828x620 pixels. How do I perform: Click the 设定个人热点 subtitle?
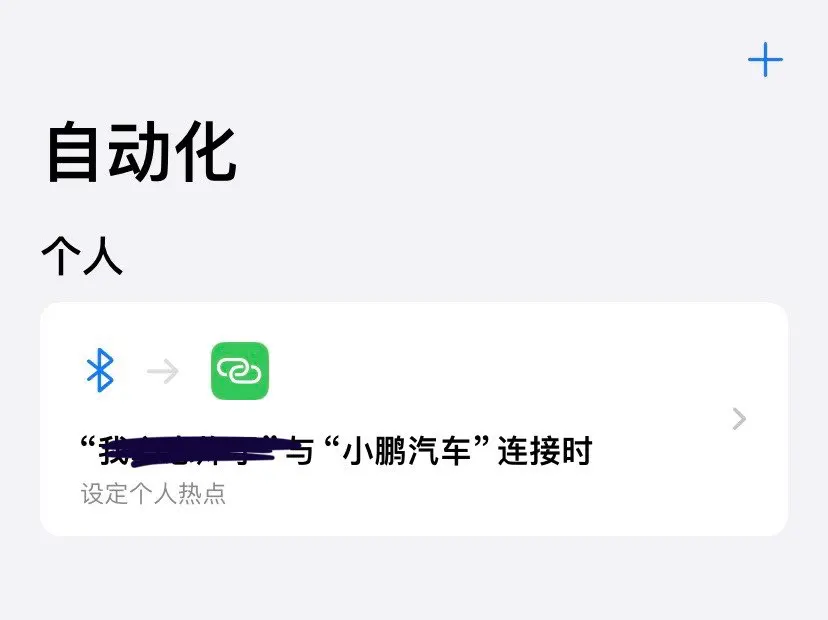click(153, 494)
